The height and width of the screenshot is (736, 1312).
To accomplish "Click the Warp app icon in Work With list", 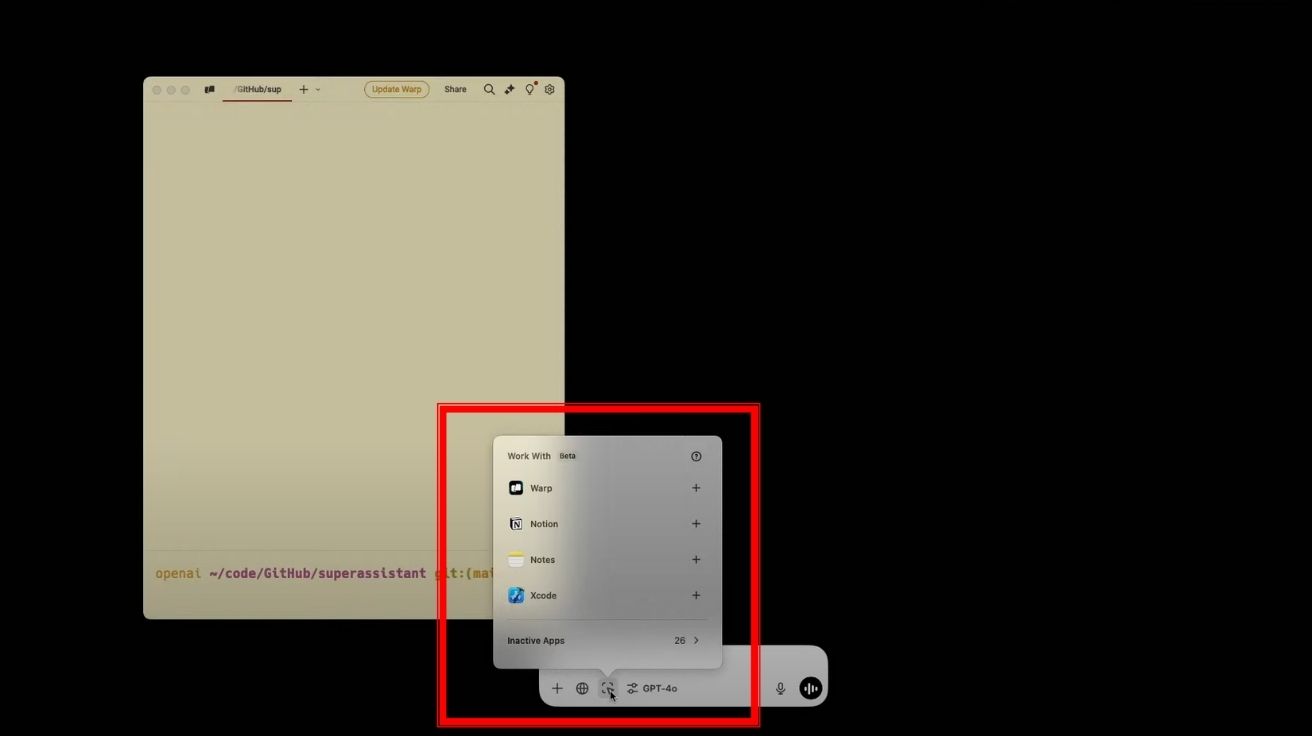I will [x=516, y=488].
